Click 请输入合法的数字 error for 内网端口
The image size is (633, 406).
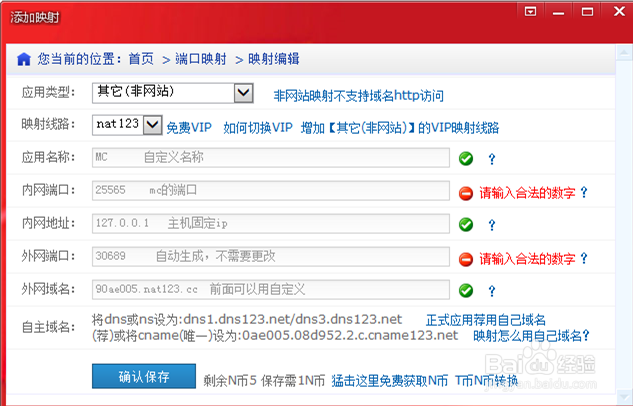527,193
